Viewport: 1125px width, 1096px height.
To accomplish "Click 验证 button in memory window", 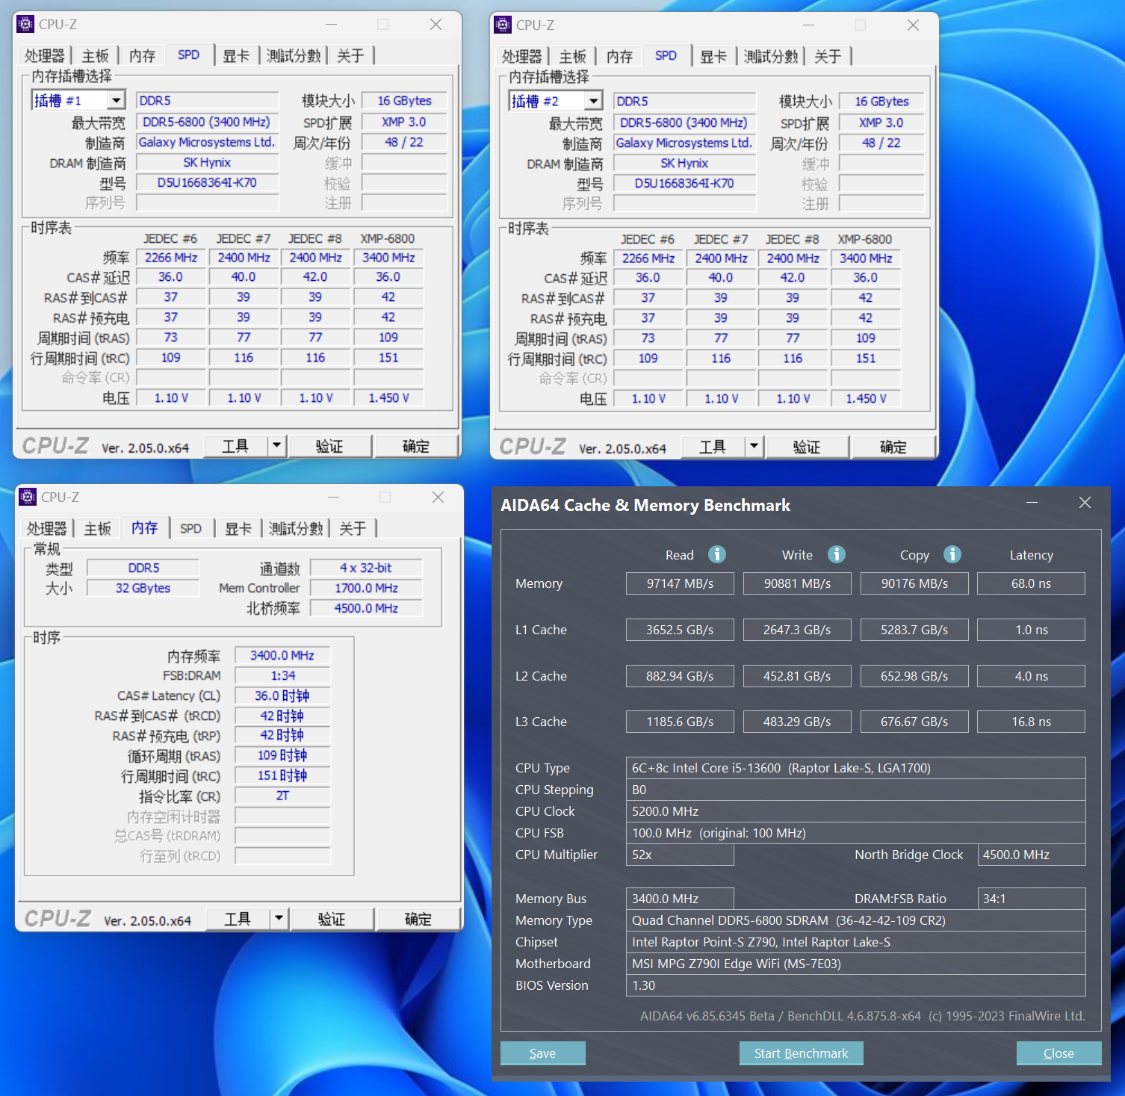I will pyautogui.click(x=332, y=919).
